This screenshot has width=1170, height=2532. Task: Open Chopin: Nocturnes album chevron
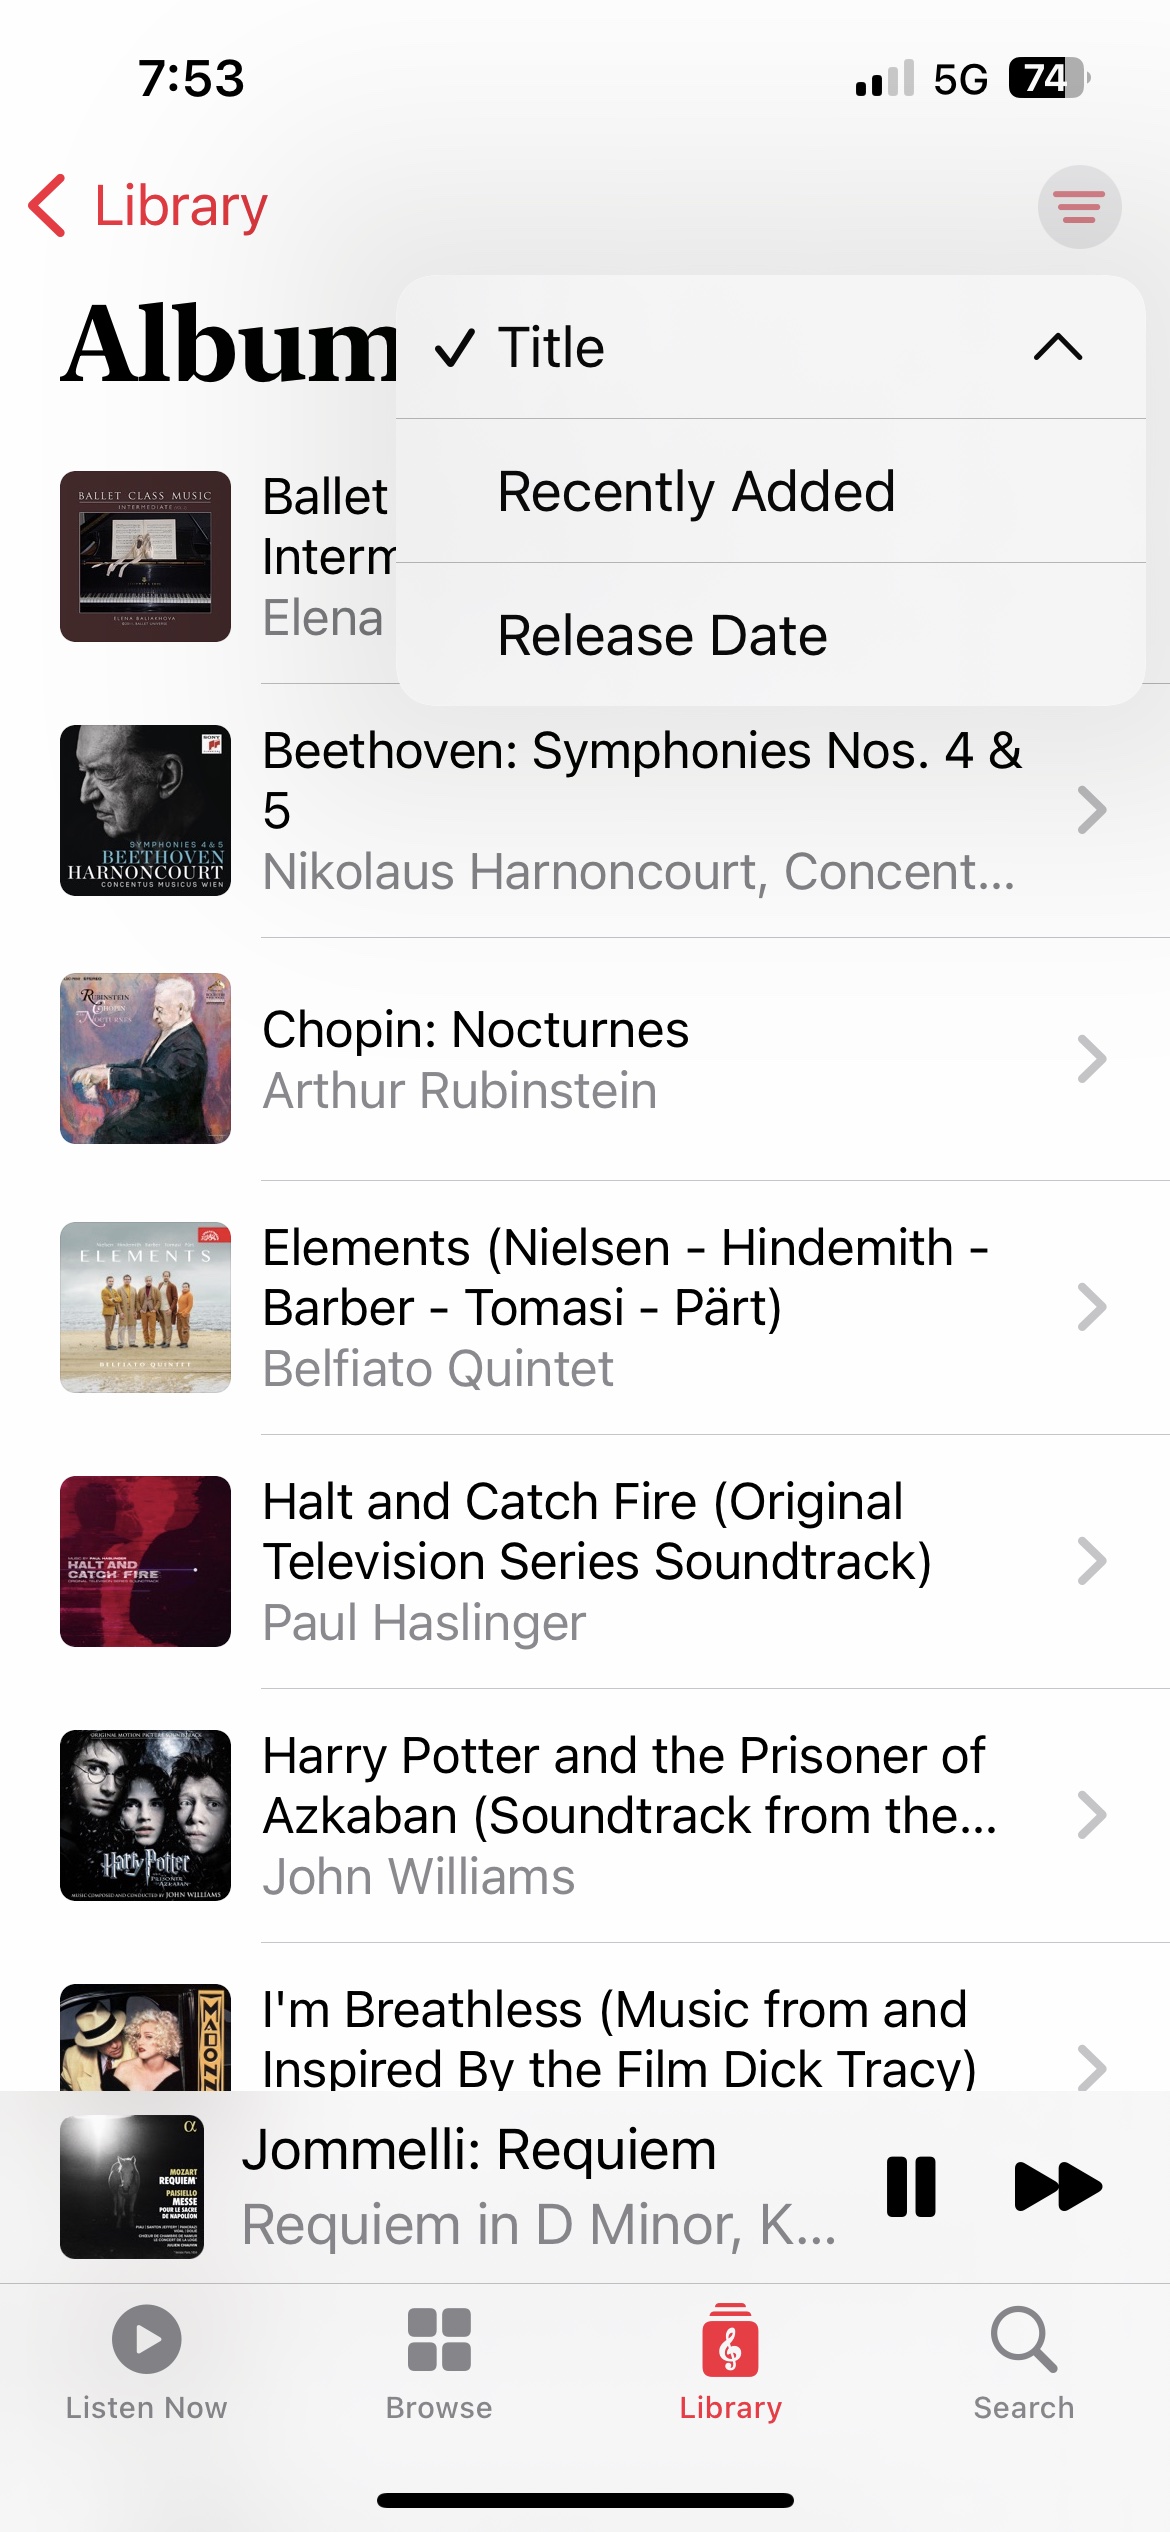pos(1091,1059)
